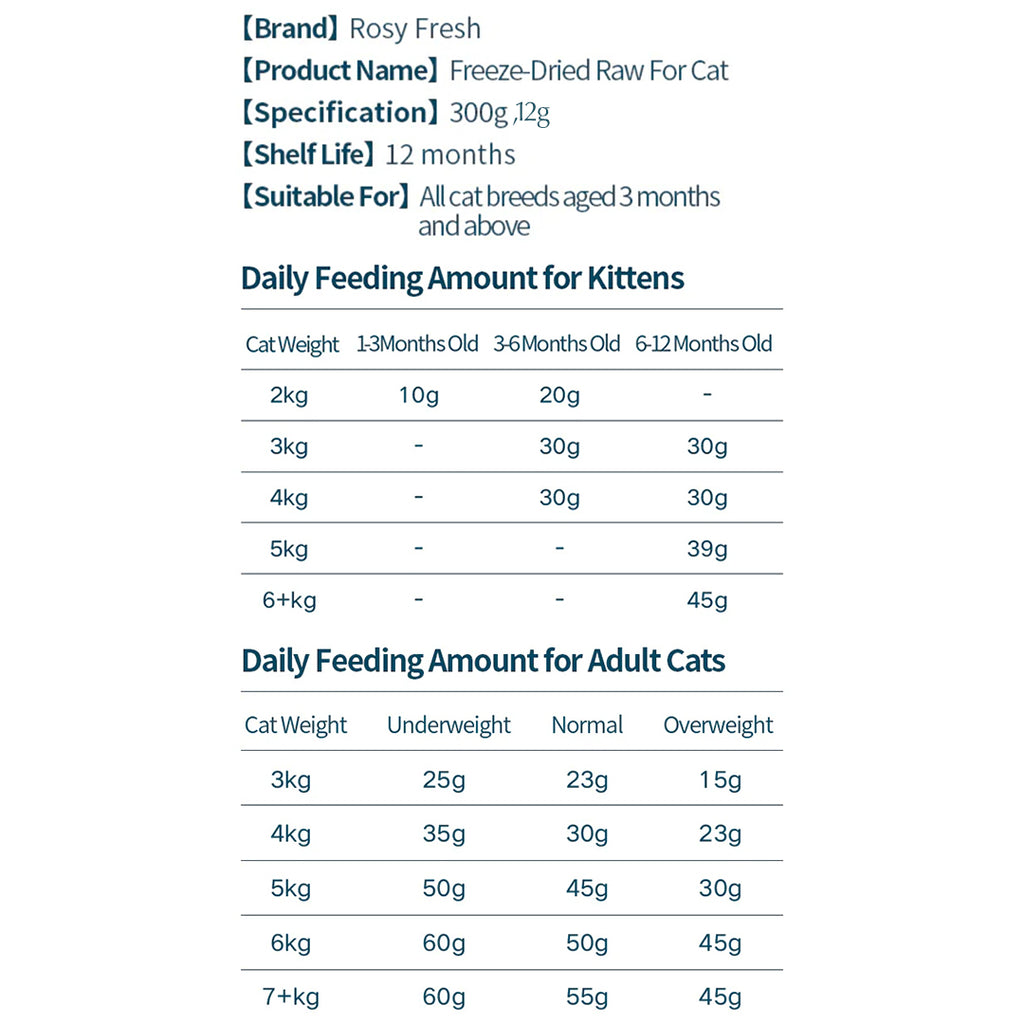Select the 10g cell in the 2kg kitten row
The height and width of the screenshot is (1024, 1024).
[419, 396]
